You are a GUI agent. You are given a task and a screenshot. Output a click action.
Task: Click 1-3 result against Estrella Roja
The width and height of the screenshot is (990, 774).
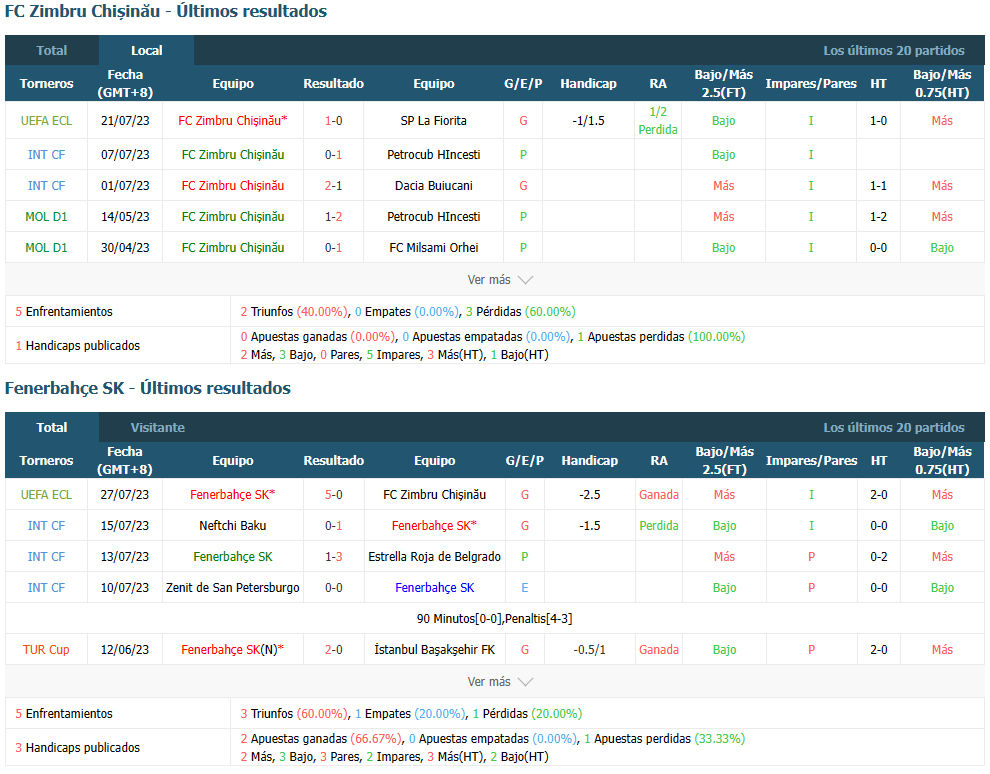pyautogui.click(x=333, y=556)
